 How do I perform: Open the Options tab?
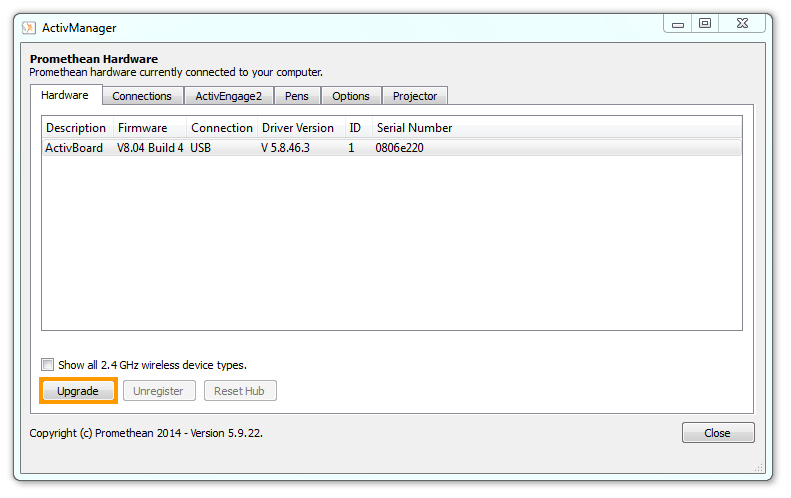click(x=351, y=96)
